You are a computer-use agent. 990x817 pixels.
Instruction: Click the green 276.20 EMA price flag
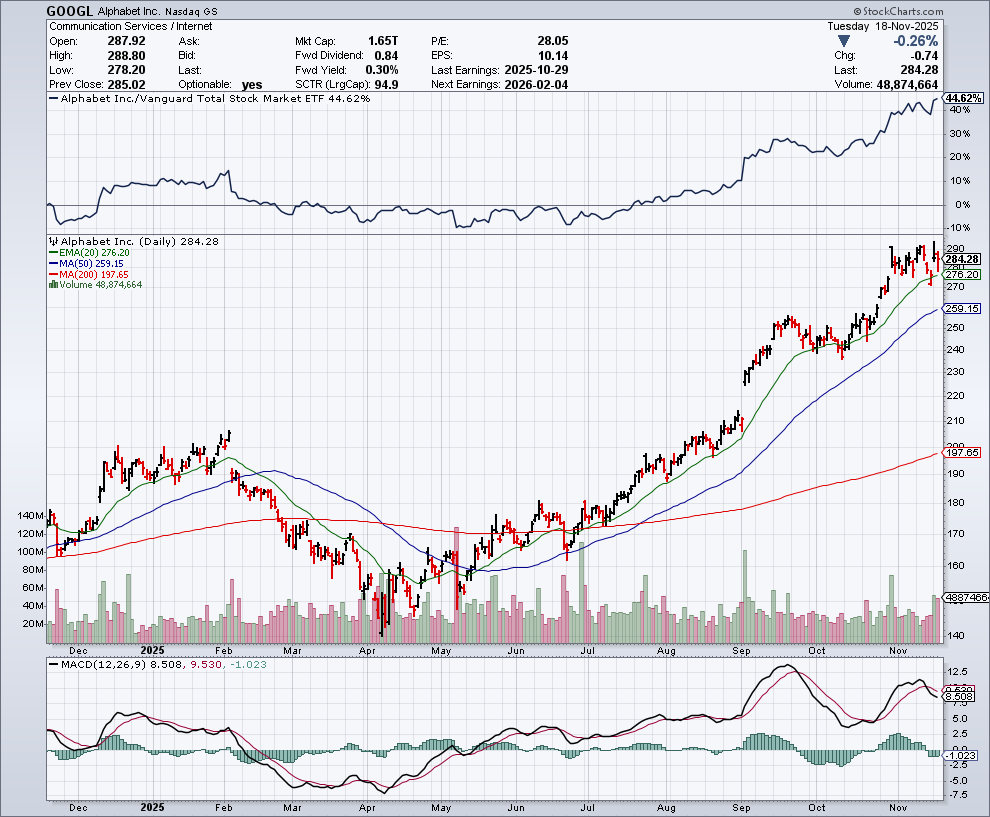(963, 274)
